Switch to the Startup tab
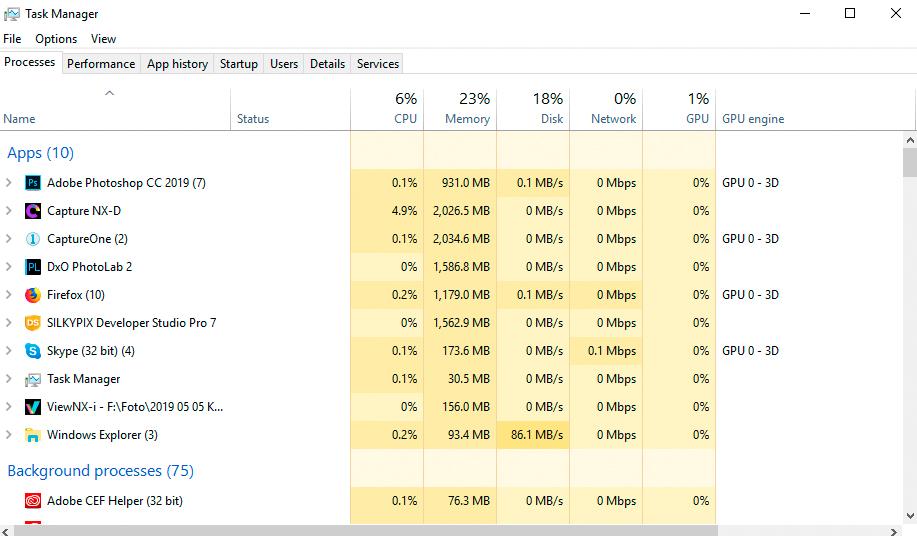Image resolution: width=917 pixels, height=536 pixels. [239, 64]
